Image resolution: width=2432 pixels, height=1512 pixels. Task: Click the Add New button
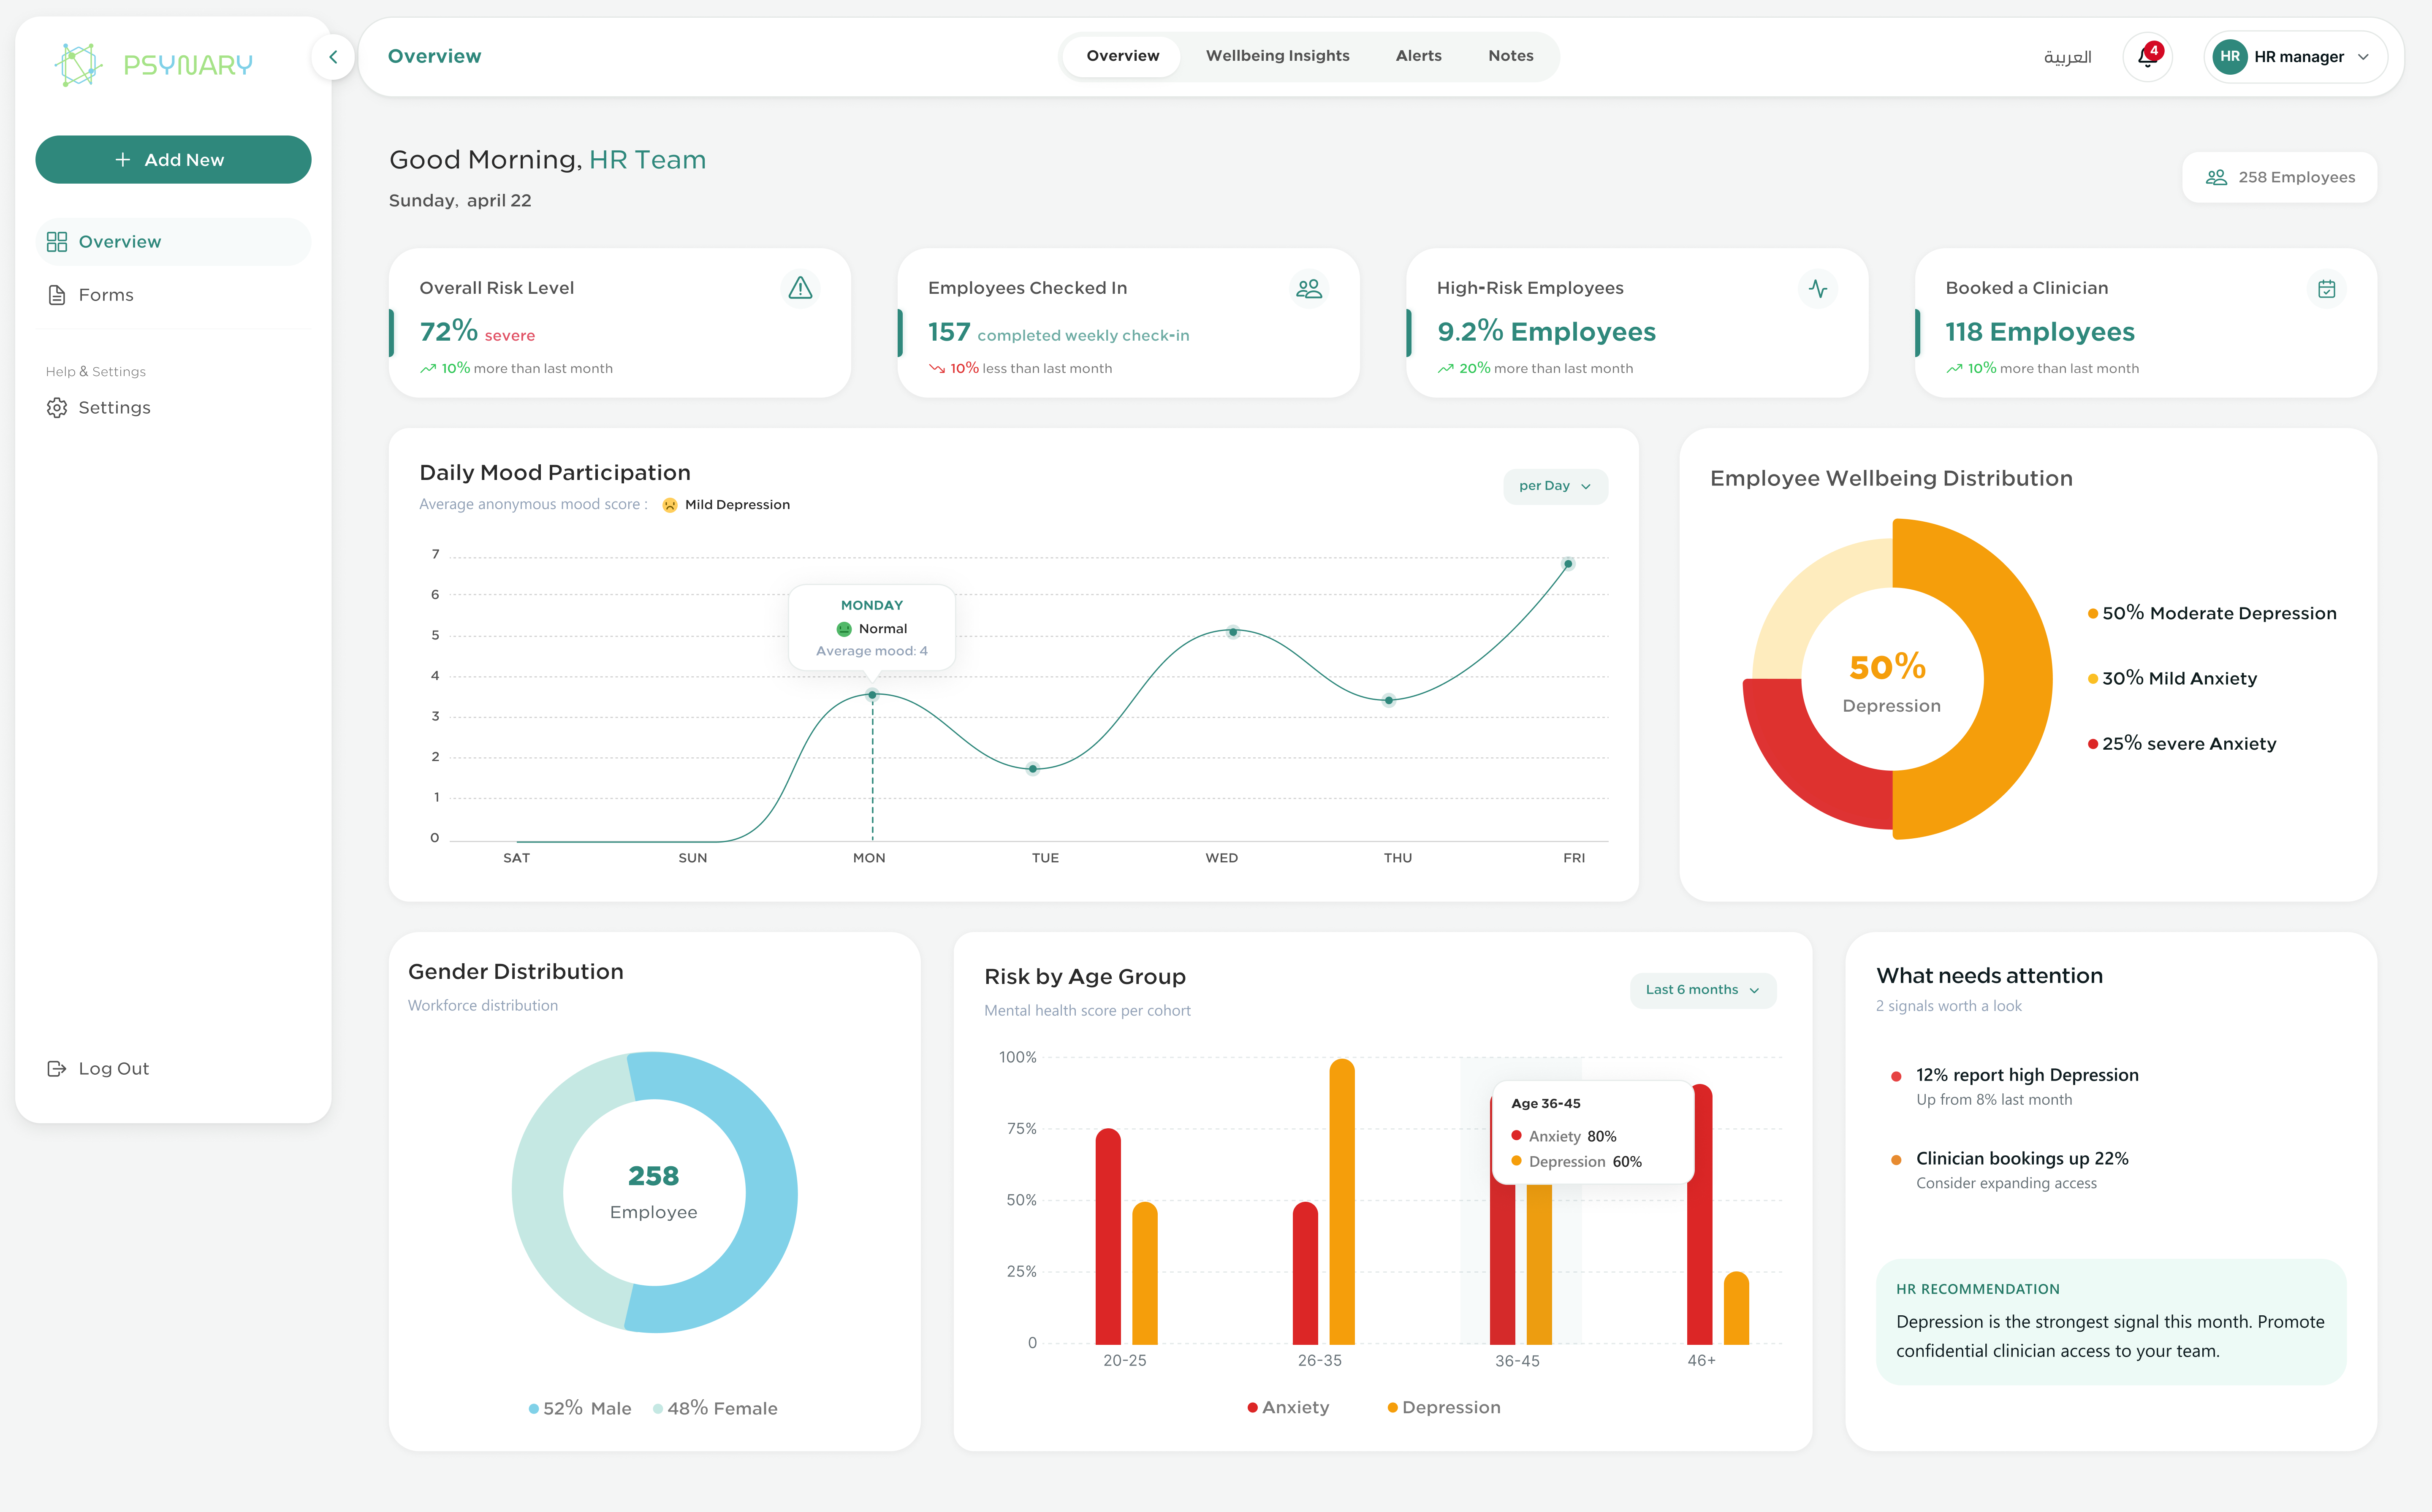click(x=173, y=160)
